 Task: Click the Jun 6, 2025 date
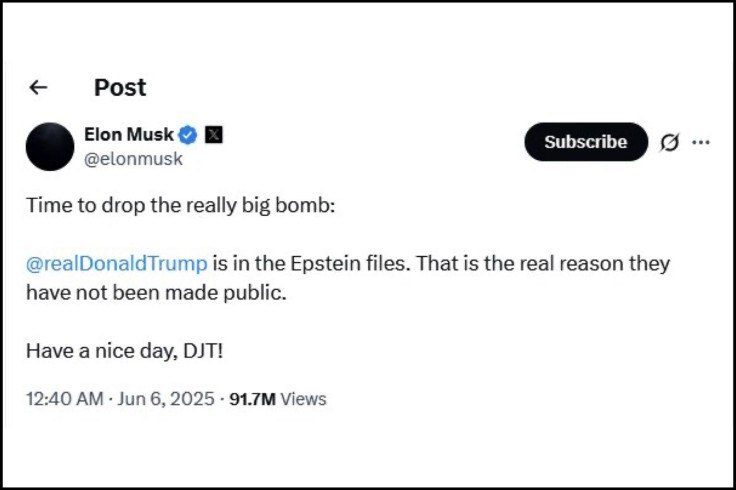[x=167, y=399]
